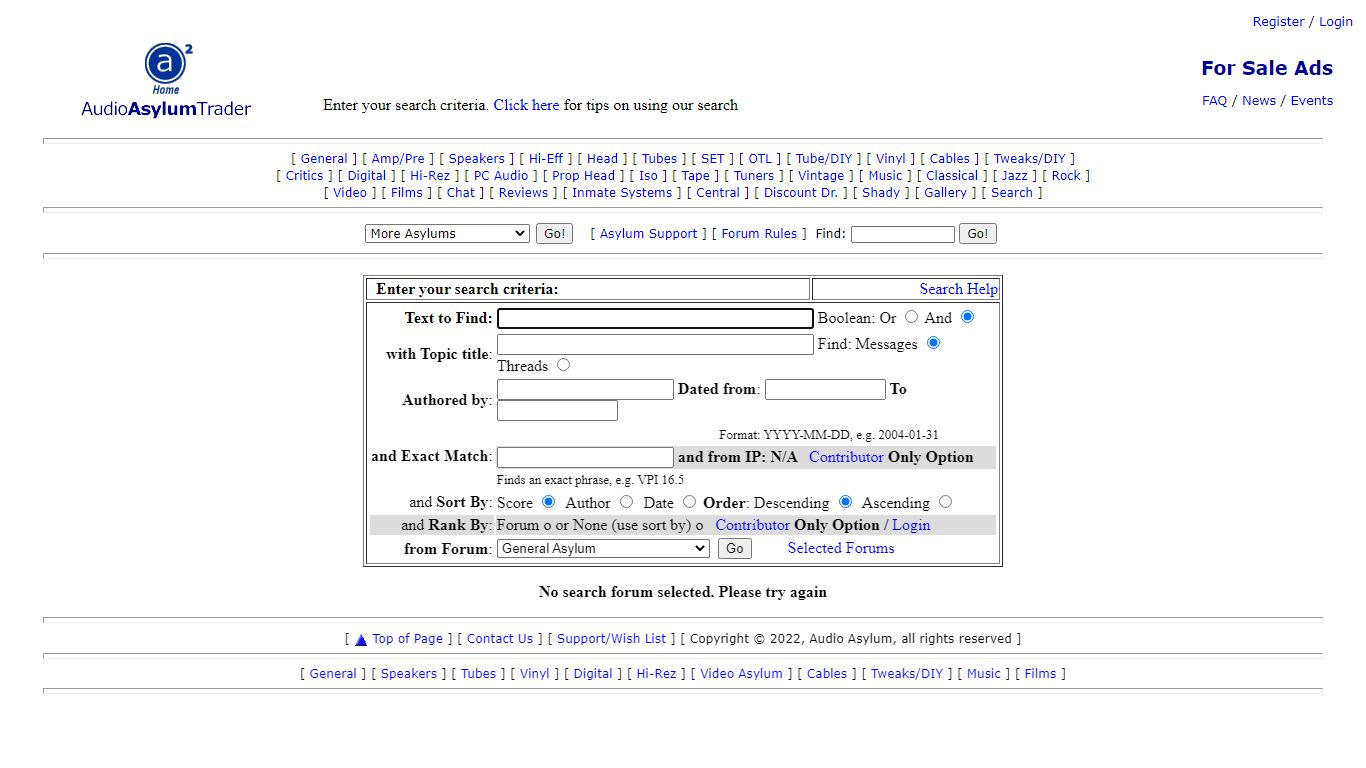Image resolution: width=1366 pixels, height=768 pixels.
Task: Open Video Asylum footer link
Action: (741, 673)
